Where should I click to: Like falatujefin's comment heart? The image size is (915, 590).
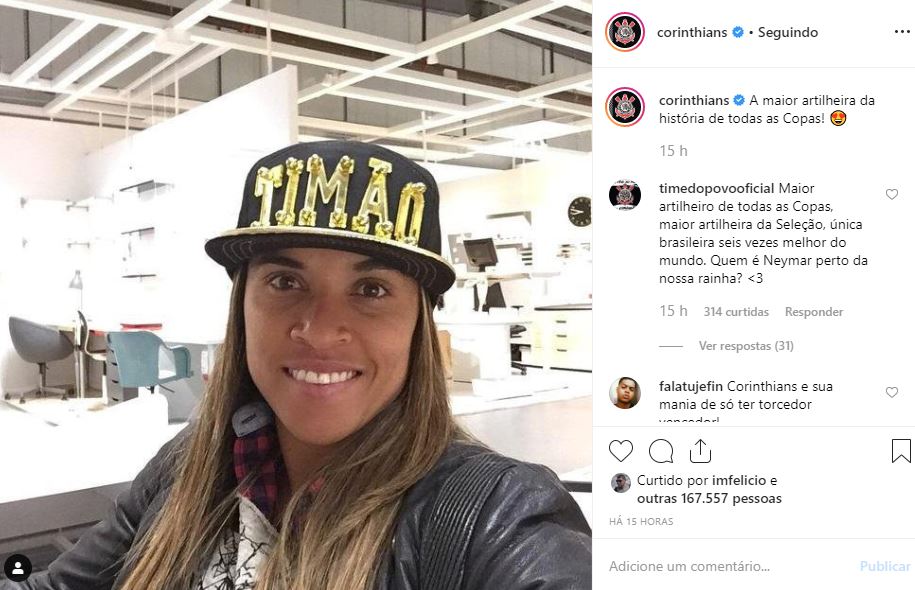(892, 392)
